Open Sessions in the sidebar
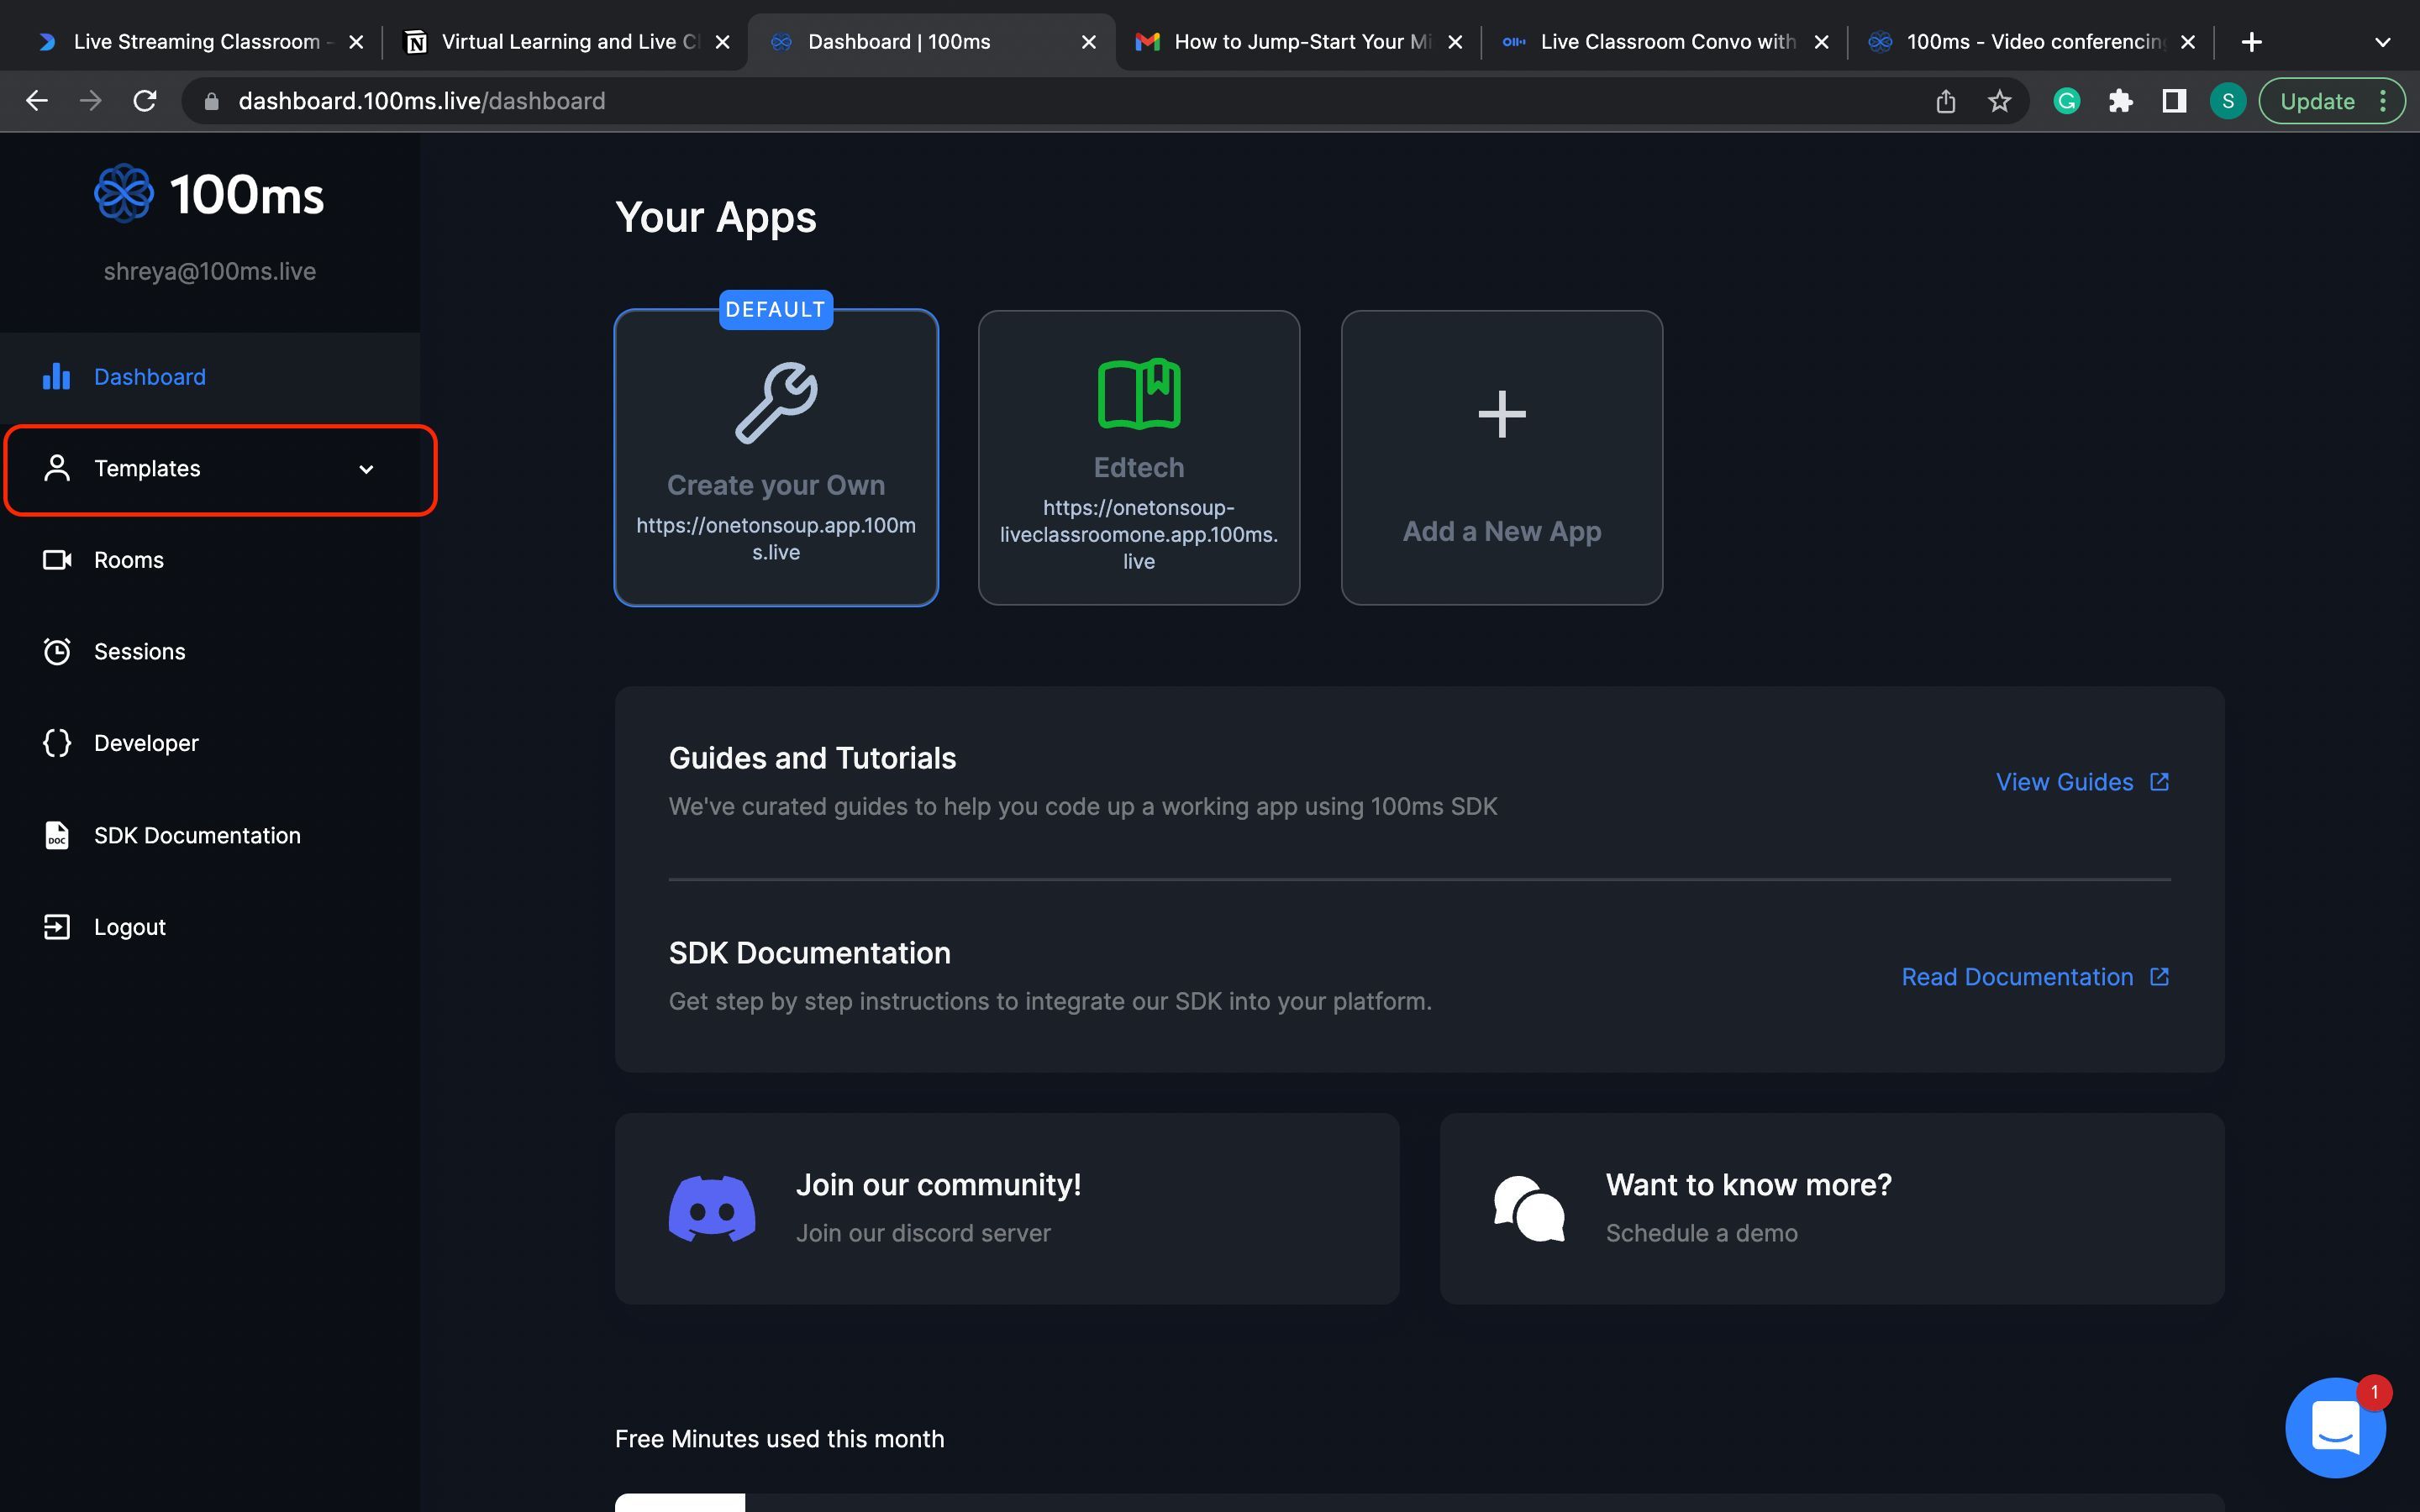This screenshot has height=1512, width=2420. (x=210, y=652)
